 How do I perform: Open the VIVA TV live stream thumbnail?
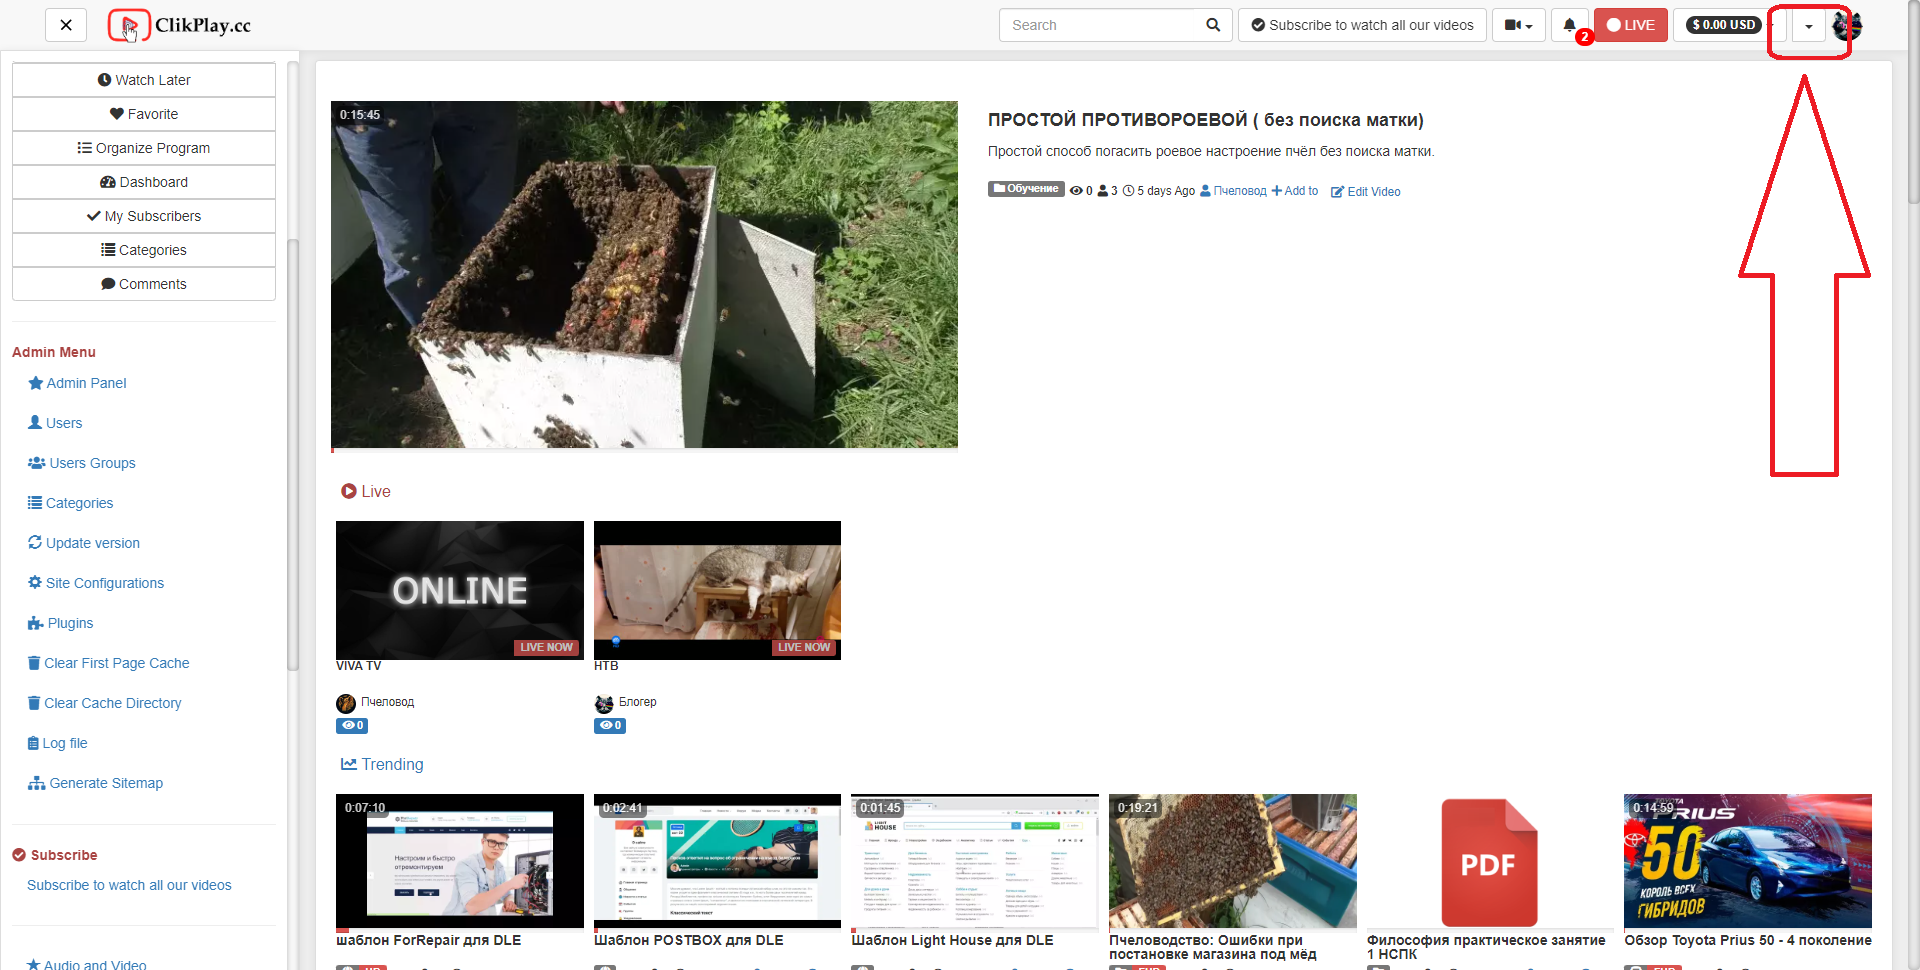459,590
